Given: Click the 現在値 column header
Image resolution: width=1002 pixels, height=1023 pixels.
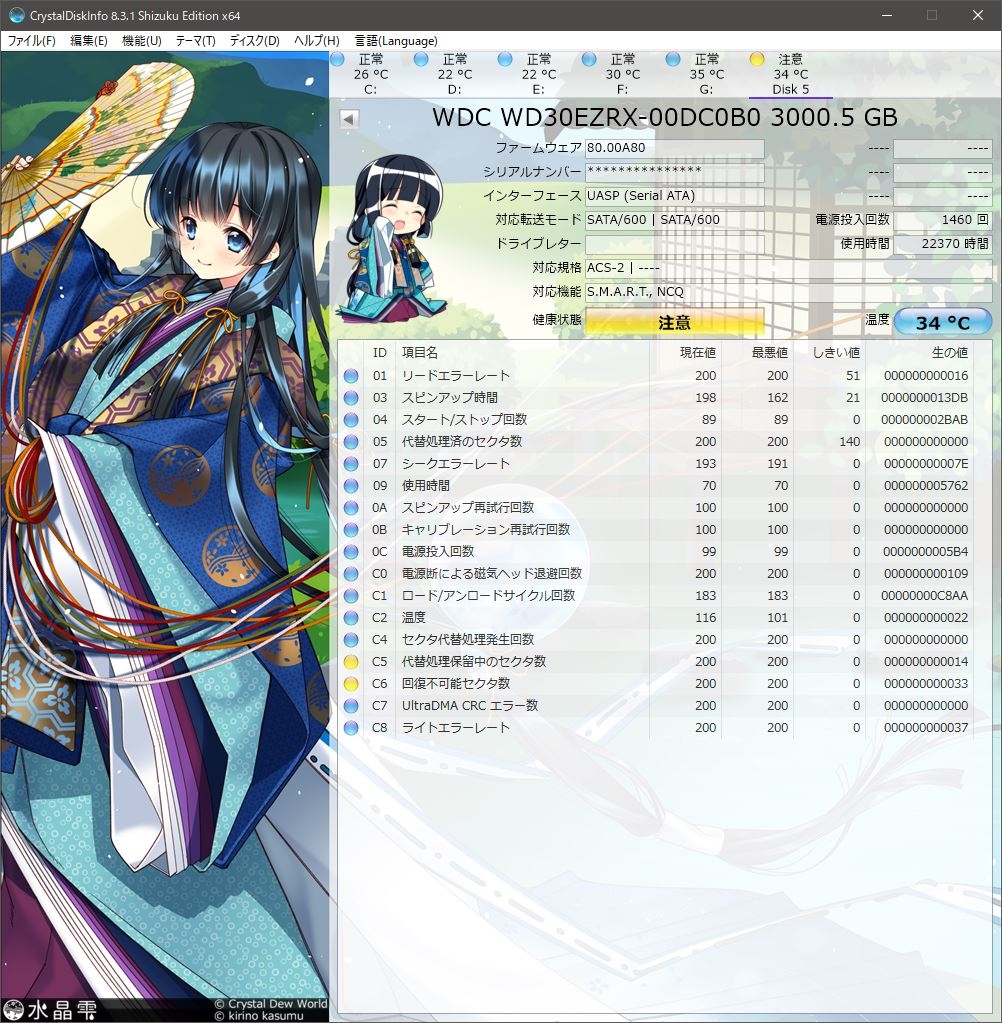Looking at the screenshot, I should click(x=697, y=353).
